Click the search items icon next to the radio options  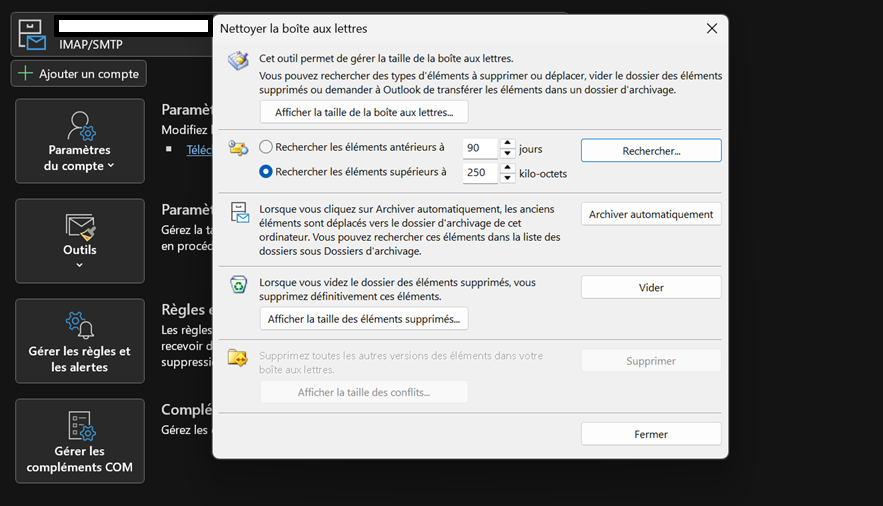[238, 149]
